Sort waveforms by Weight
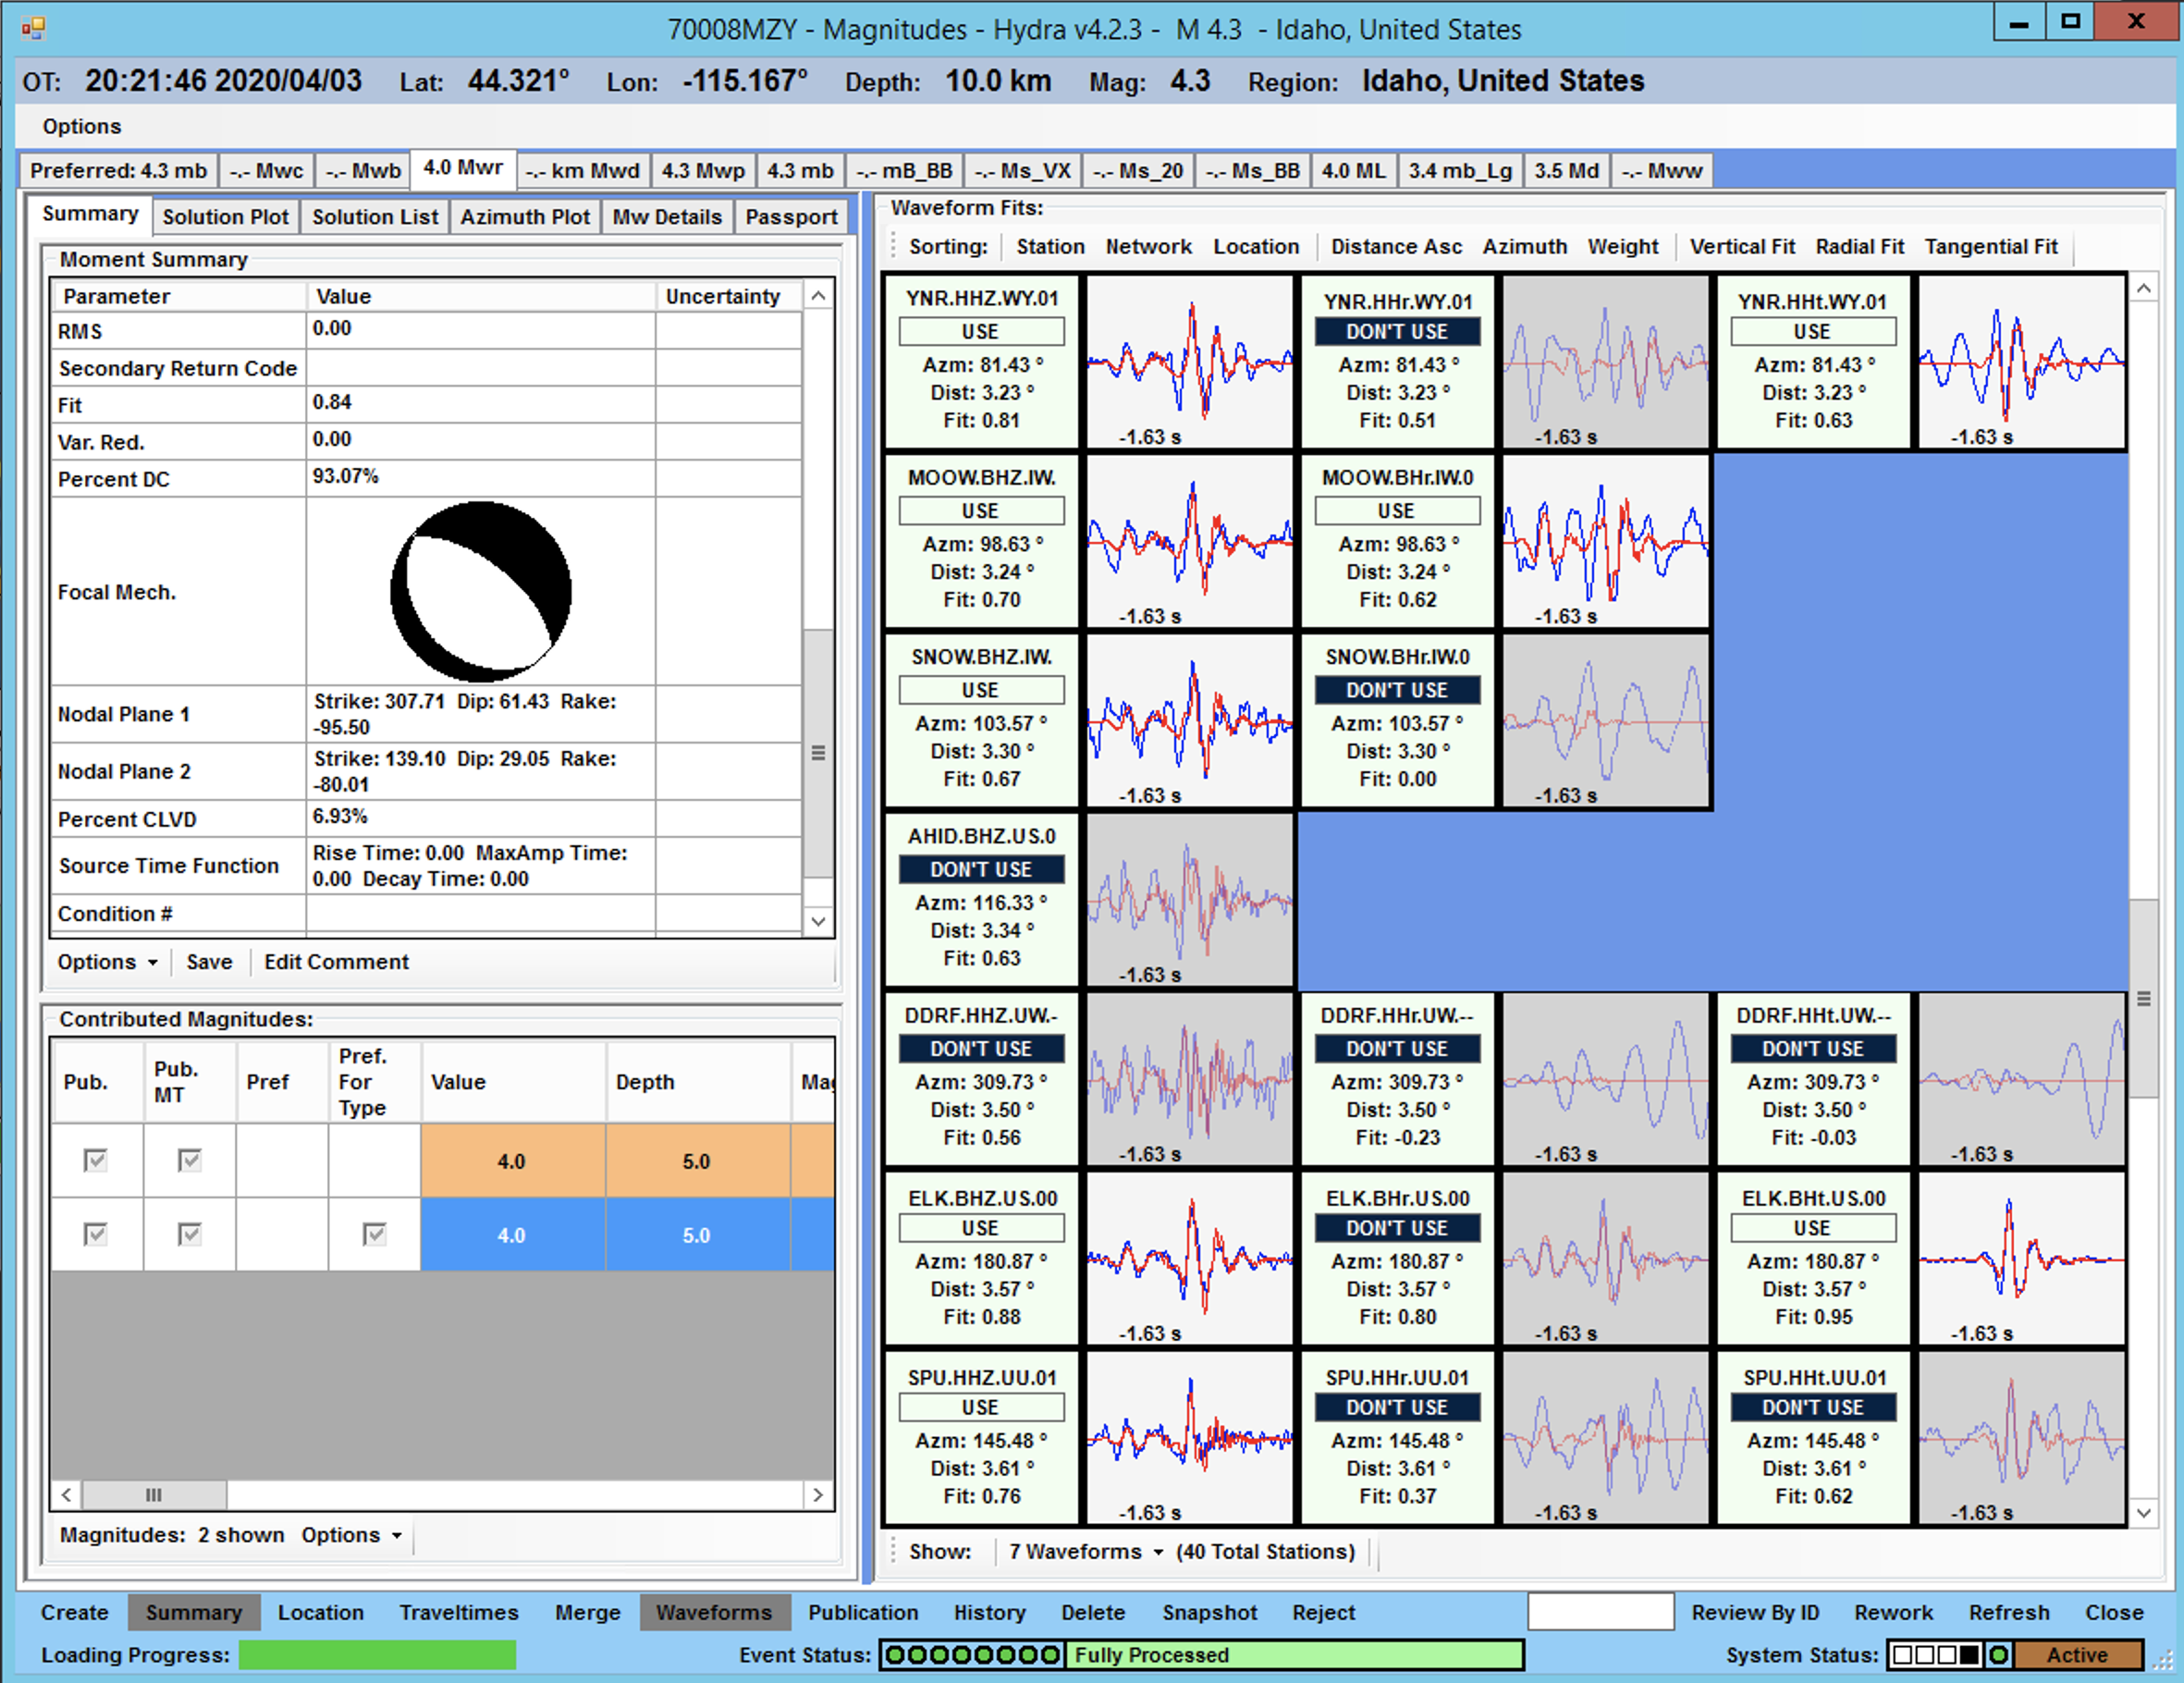Viewport: 2184px width, 1683px height. click(x=1622, y=247)
